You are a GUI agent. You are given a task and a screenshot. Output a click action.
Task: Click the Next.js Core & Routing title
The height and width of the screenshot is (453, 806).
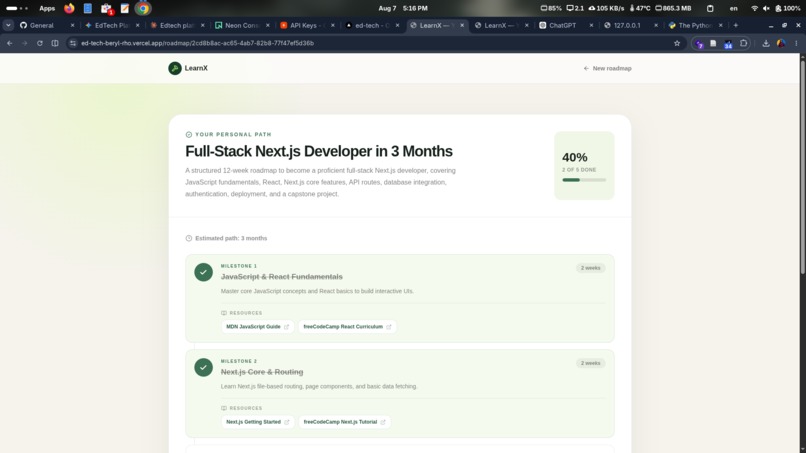click(262, 372)
